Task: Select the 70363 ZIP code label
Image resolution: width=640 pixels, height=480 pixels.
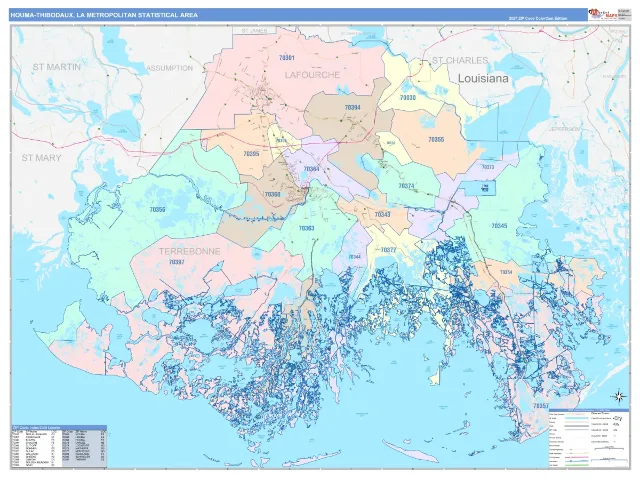Action: coord(306,228)
